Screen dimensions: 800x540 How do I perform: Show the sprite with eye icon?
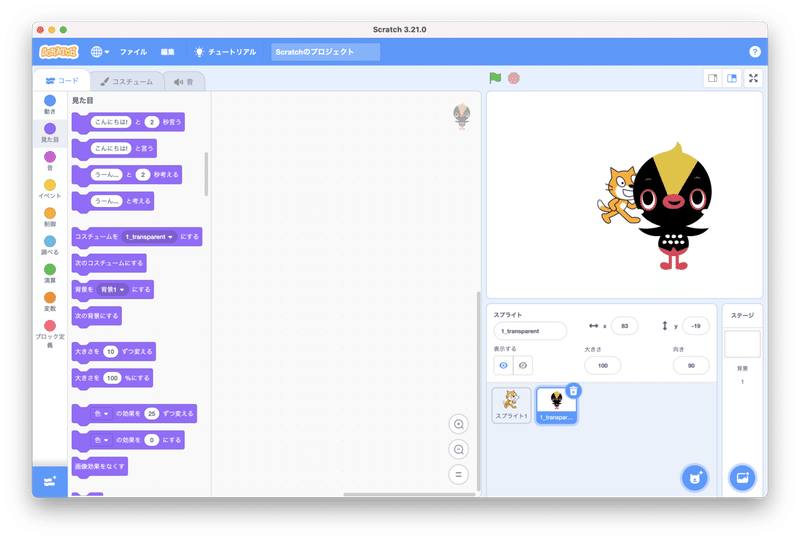(x=503, y=365)
